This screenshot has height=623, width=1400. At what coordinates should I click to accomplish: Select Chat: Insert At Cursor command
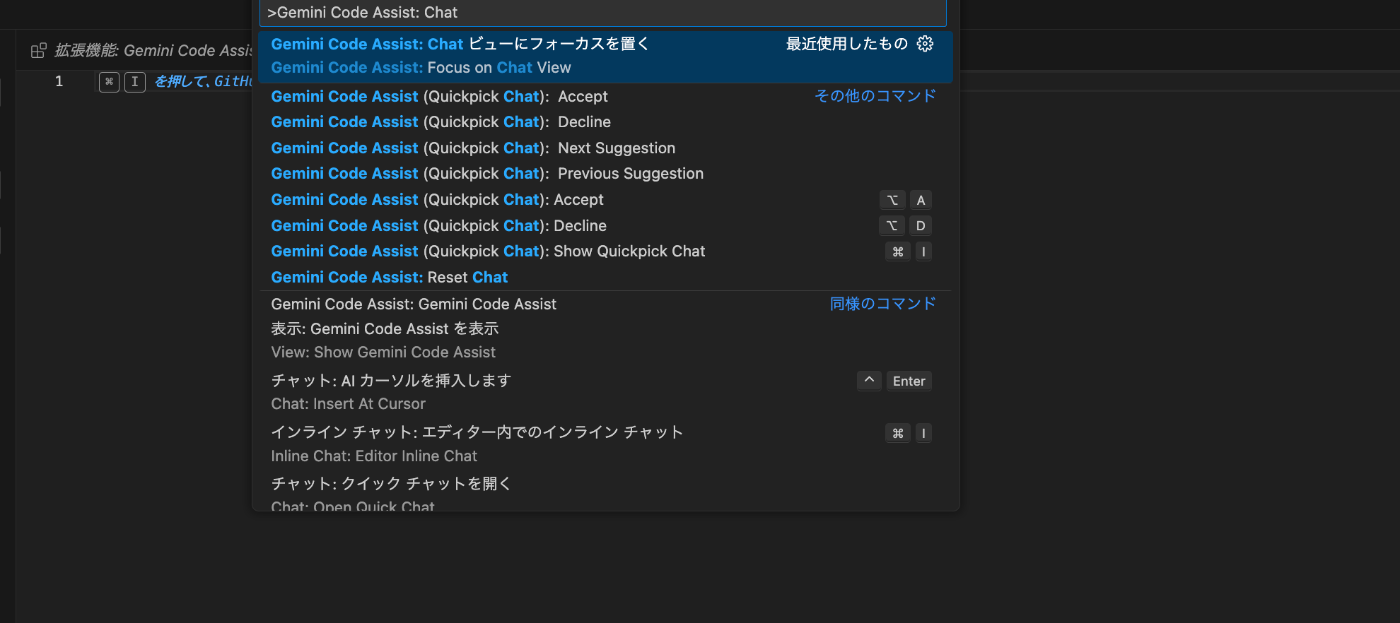[605, 392]
